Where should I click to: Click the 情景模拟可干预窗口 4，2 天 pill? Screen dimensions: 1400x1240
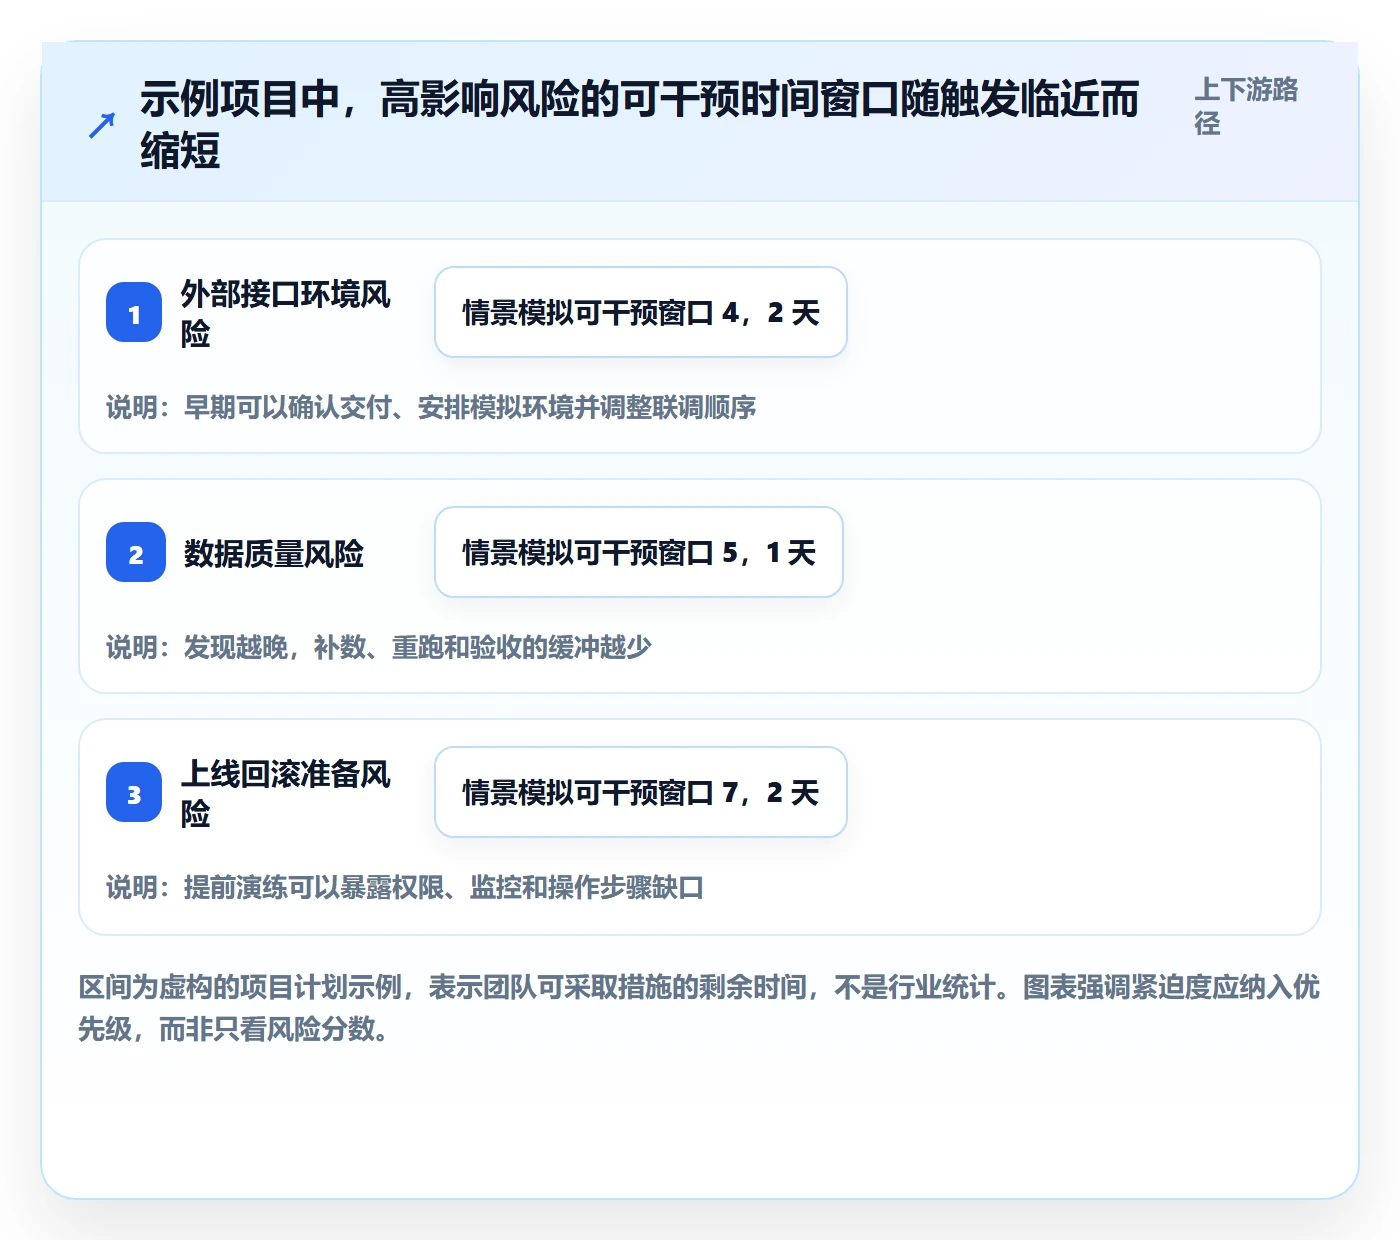(x=641, y=312)
